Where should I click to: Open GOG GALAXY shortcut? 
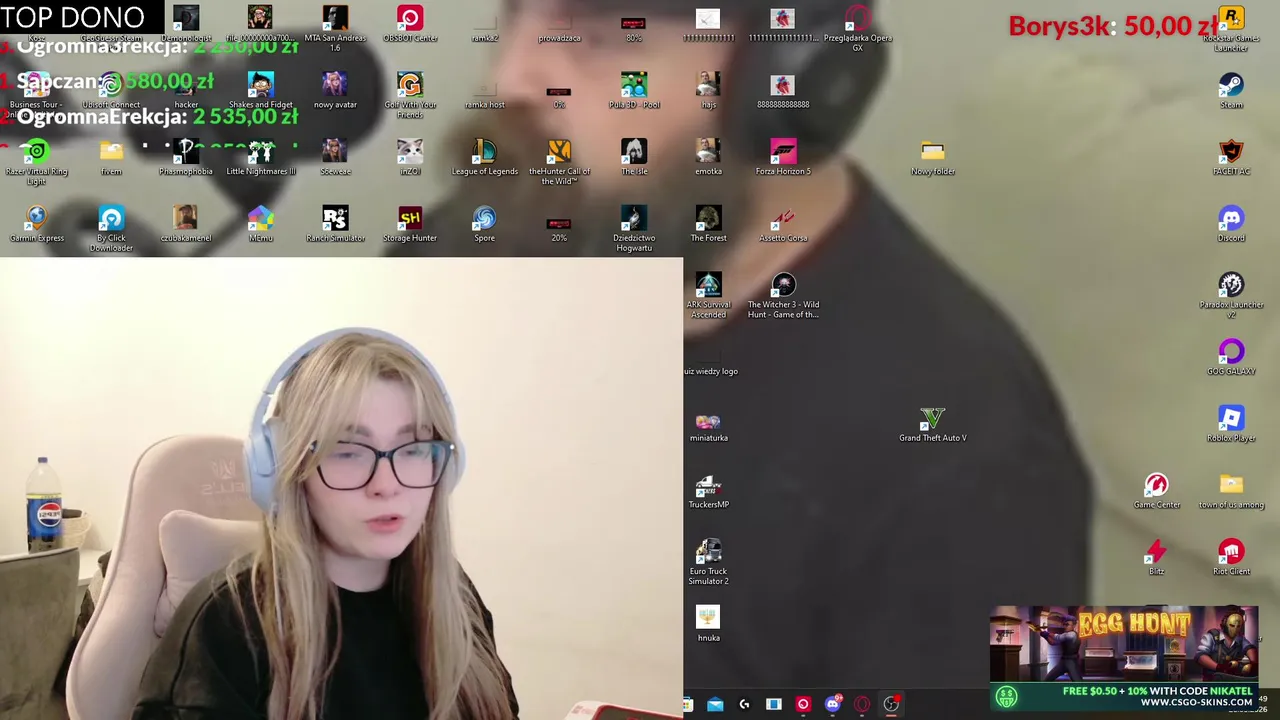coord(1231,358)
